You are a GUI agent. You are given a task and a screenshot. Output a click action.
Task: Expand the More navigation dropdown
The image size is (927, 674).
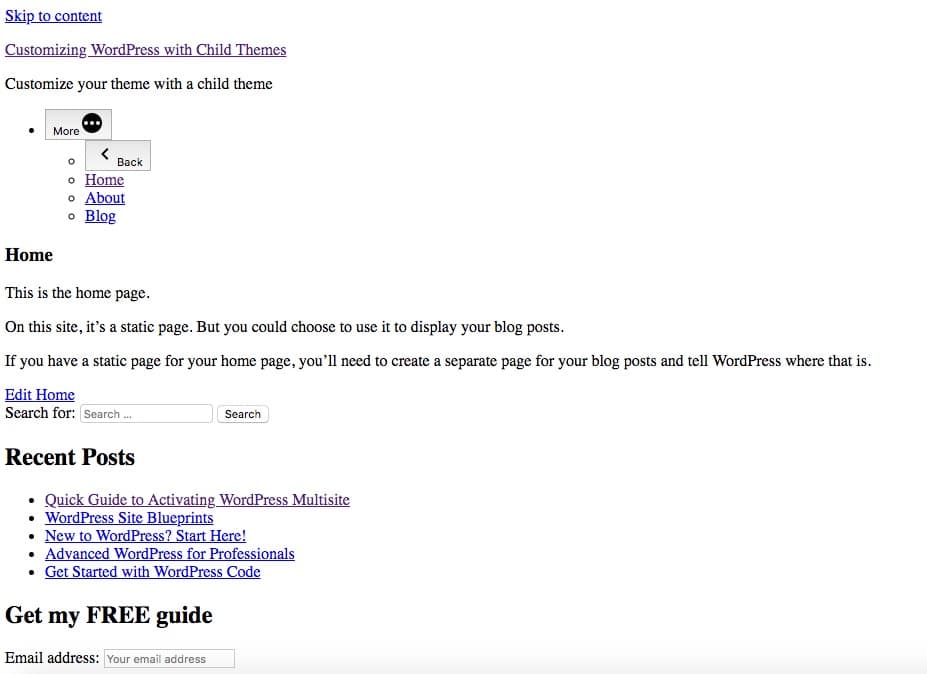point(77,124)
